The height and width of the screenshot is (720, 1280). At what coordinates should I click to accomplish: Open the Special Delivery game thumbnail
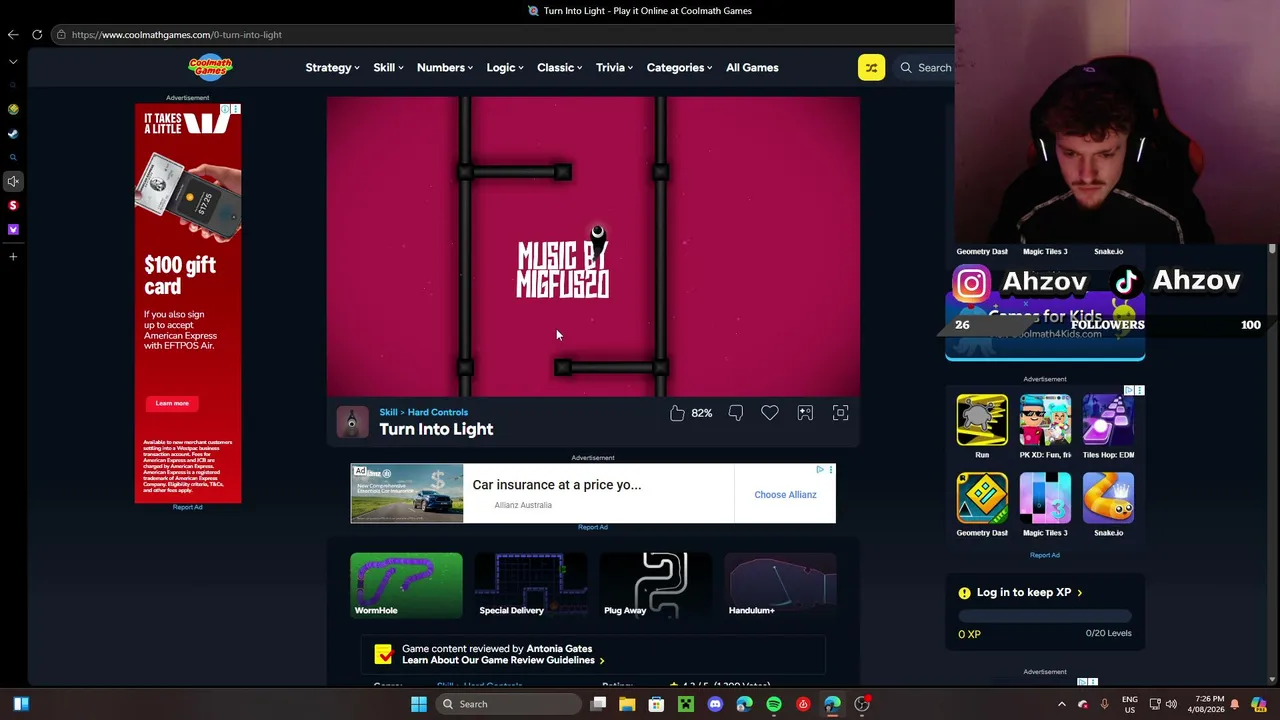(x=531, y=585)
